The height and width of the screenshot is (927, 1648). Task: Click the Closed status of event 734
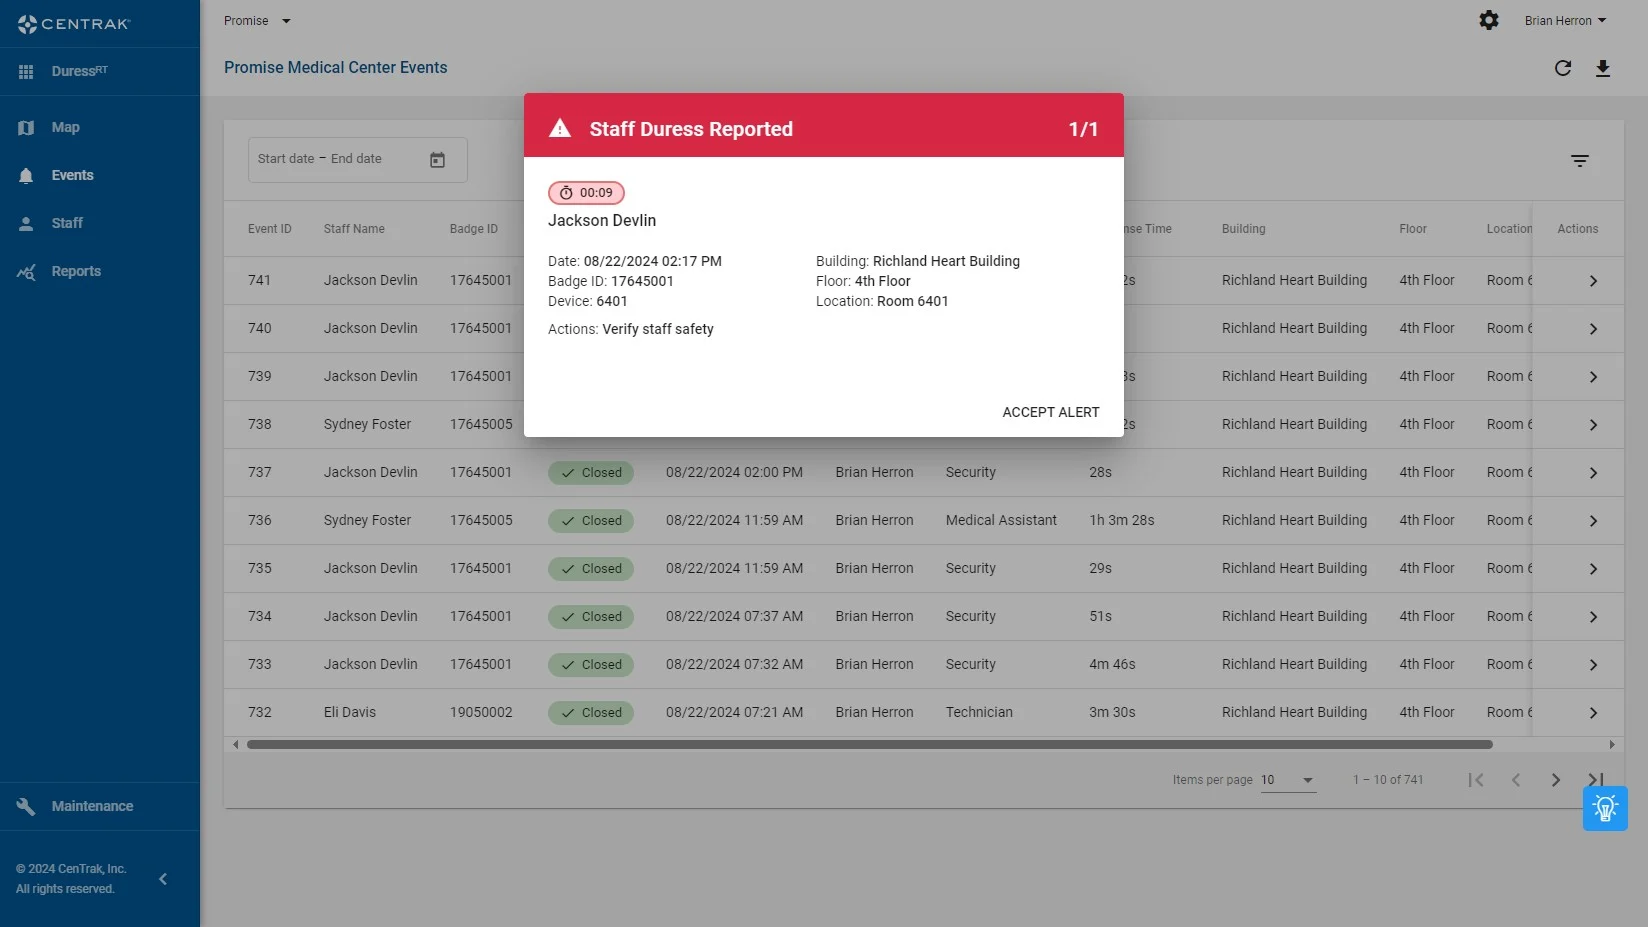click(x=591, y=617)
